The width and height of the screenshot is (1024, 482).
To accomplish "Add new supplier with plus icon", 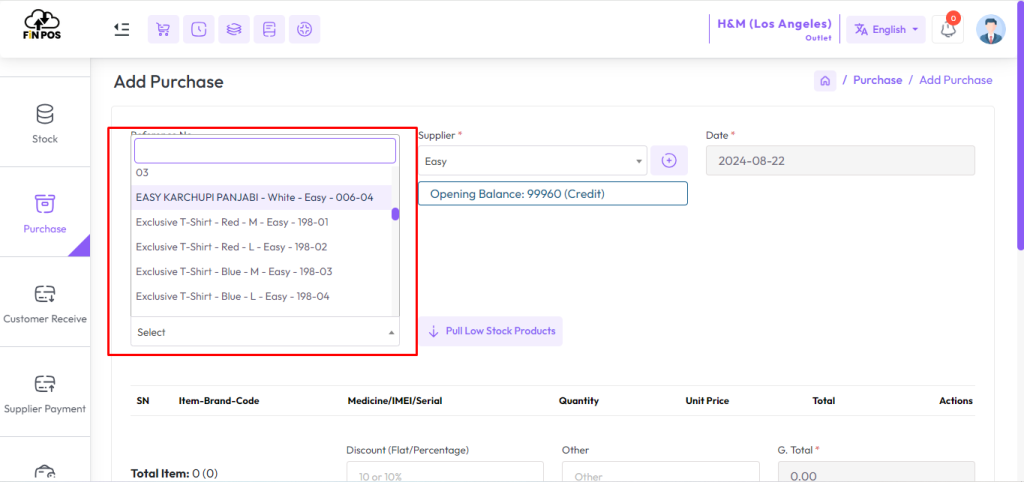I will [669, 161].
